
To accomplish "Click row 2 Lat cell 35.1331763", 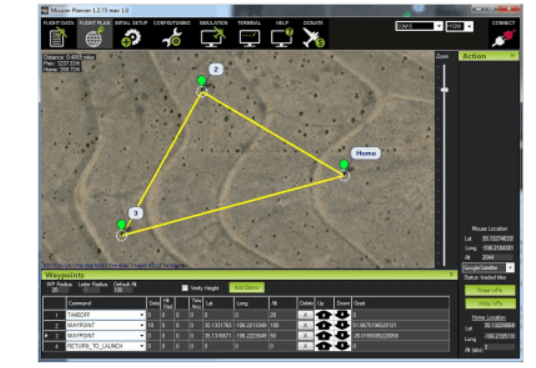I will (x=218, y=325).
